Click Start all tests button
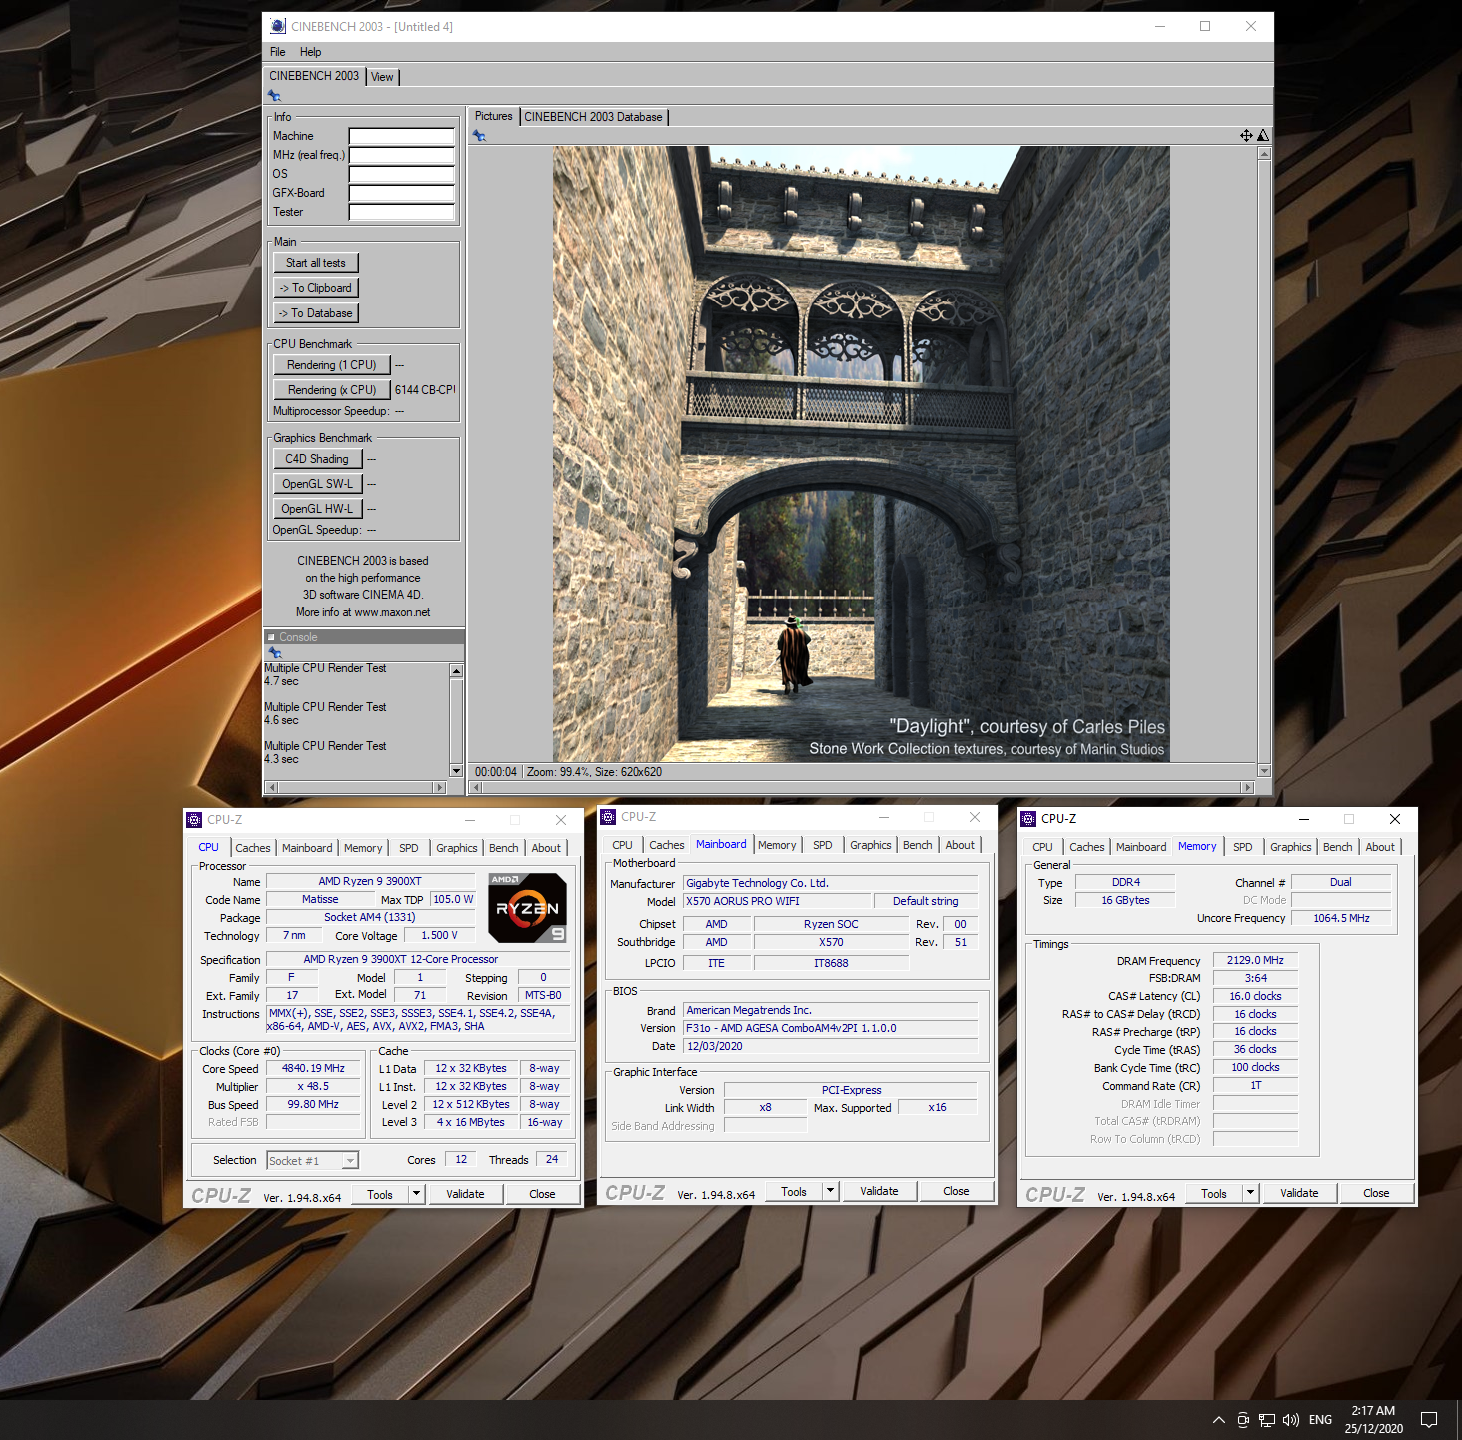This screenshot has width=1462, height=1440. [x=316, y=263]
